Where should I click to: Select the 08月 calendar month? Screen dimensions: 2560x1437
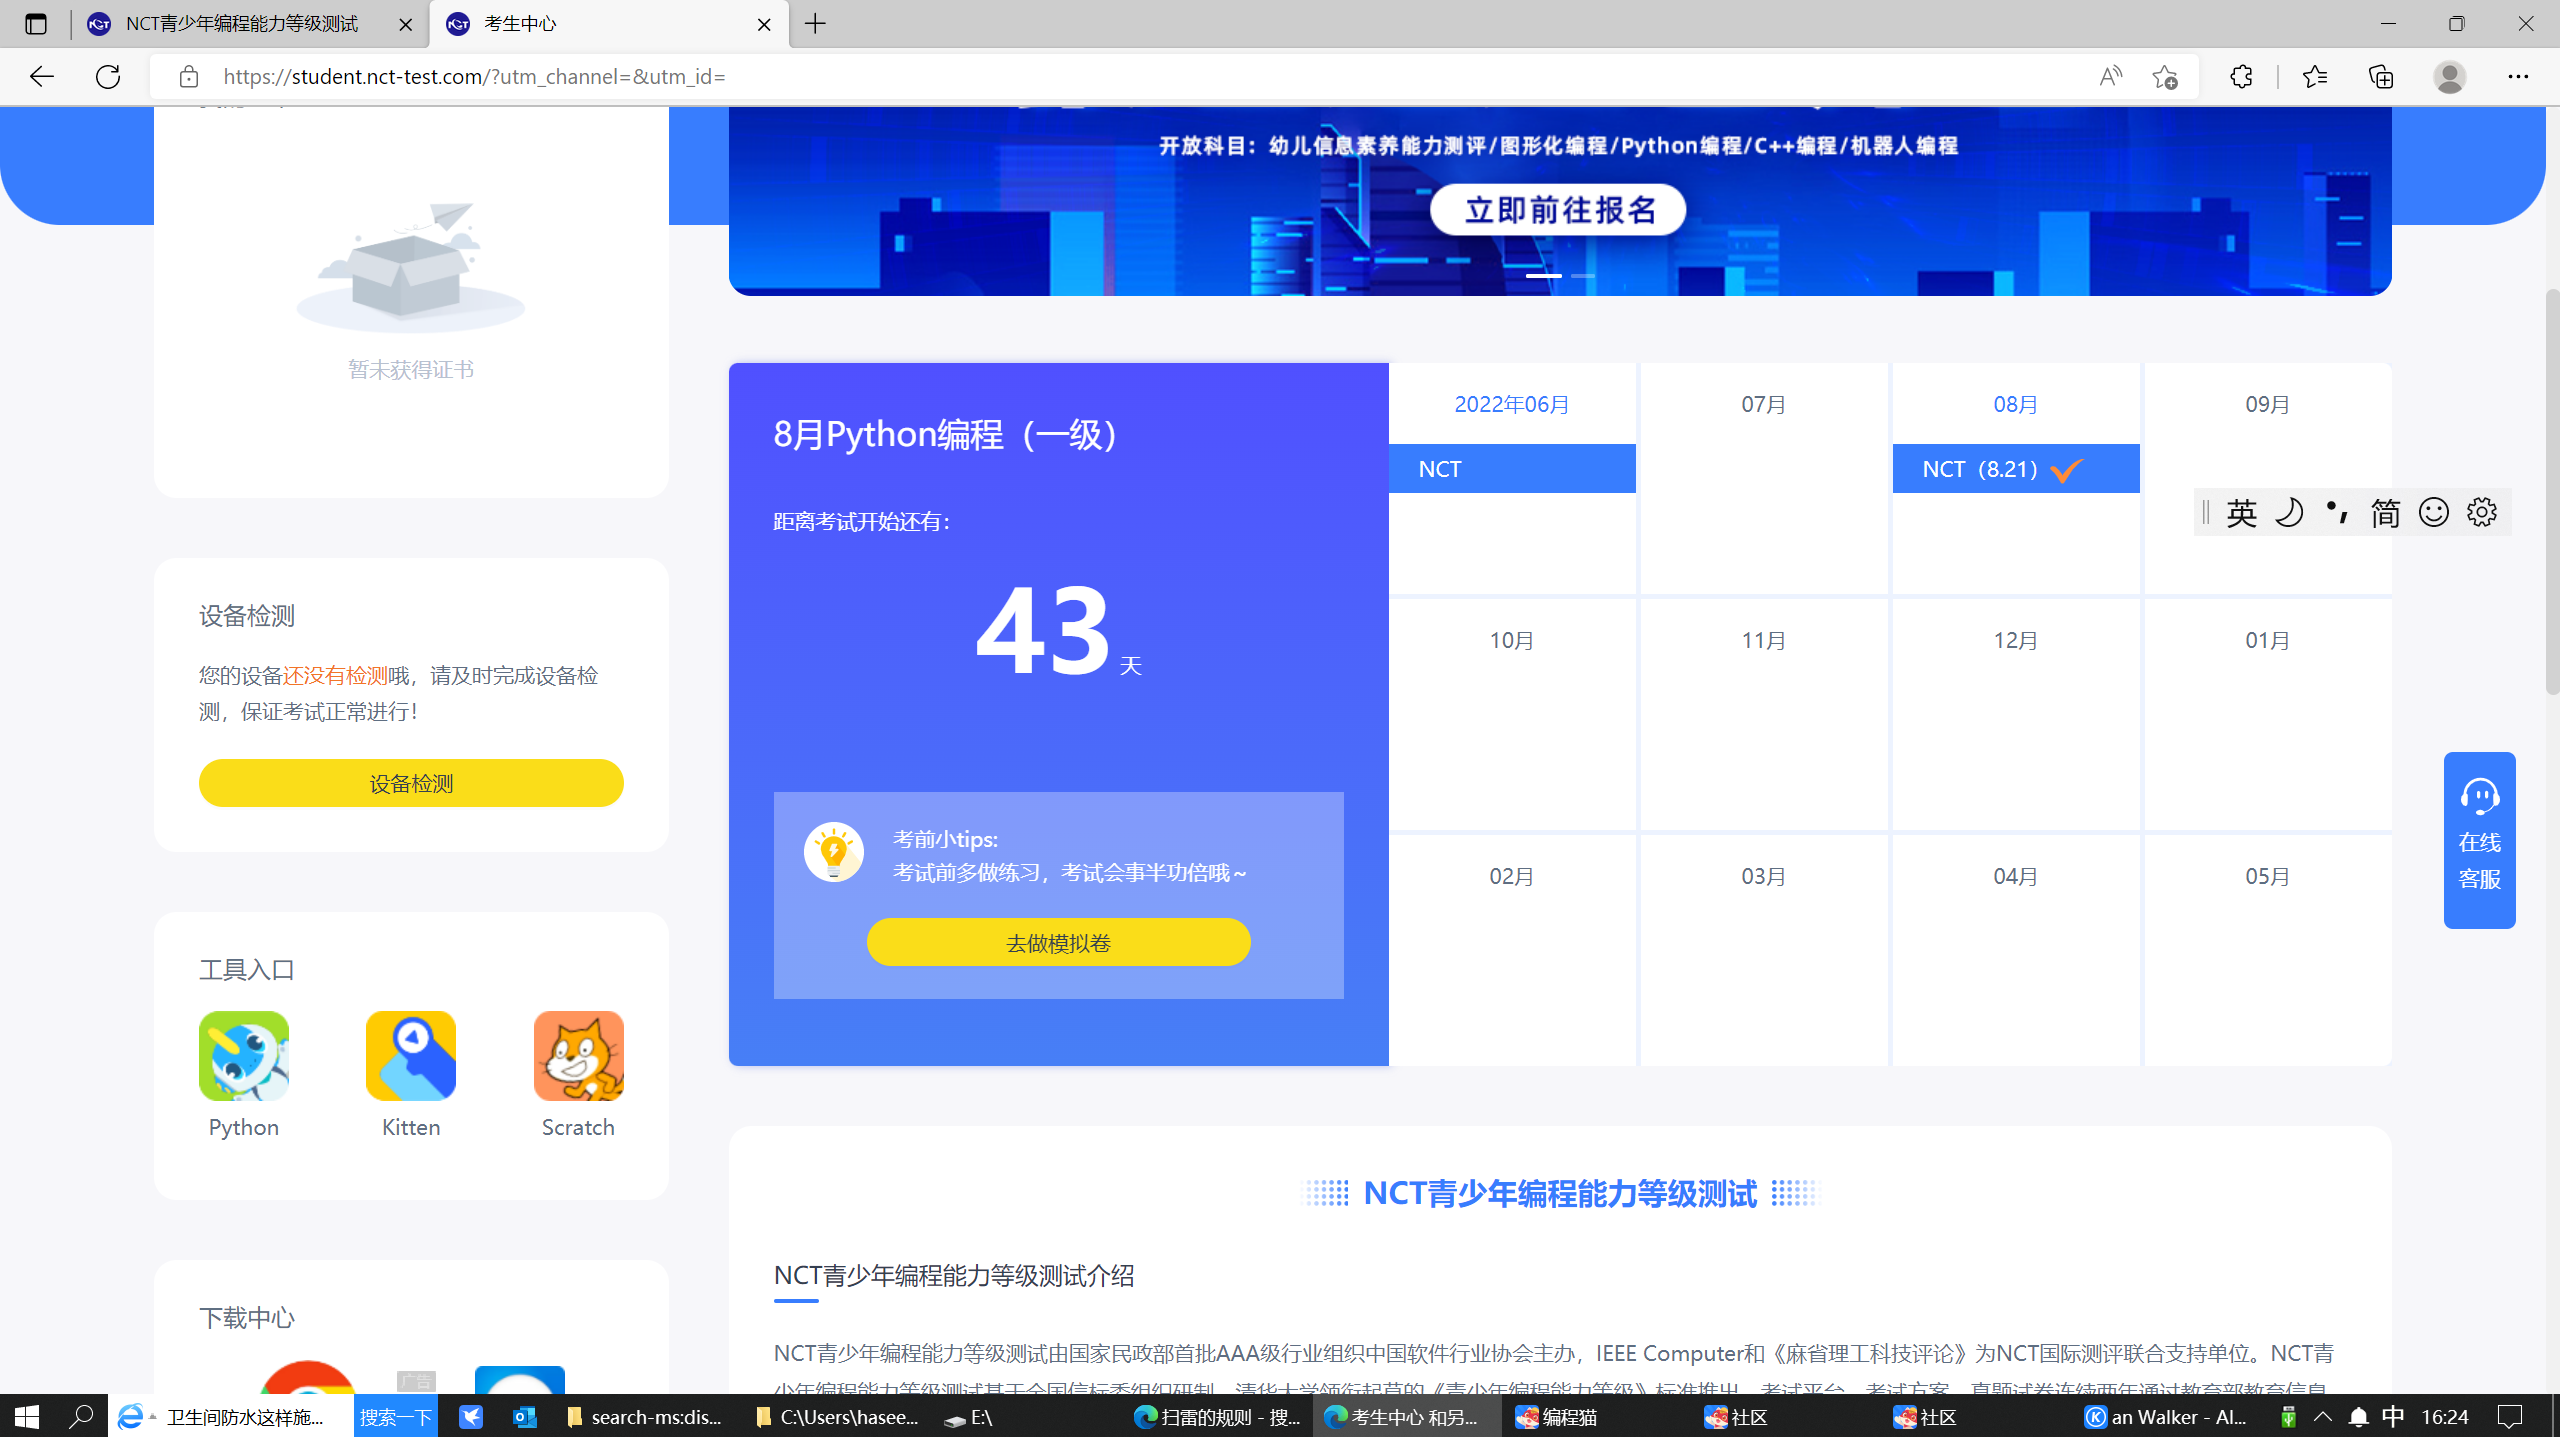(x=2015, y=404)
